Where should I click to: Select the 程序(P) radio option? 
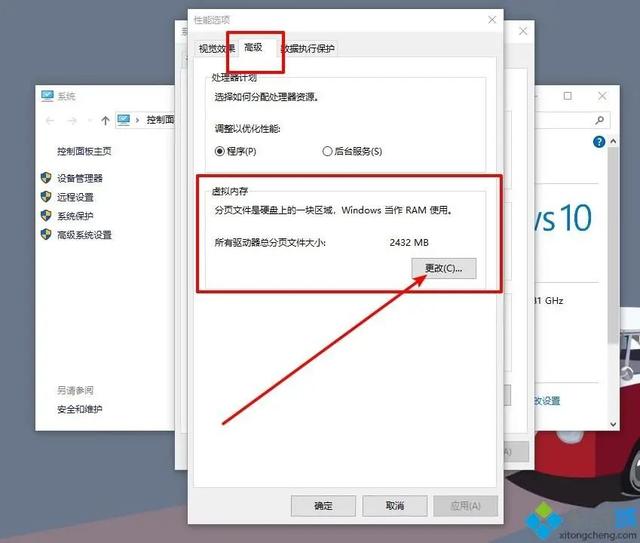(236, 151)
